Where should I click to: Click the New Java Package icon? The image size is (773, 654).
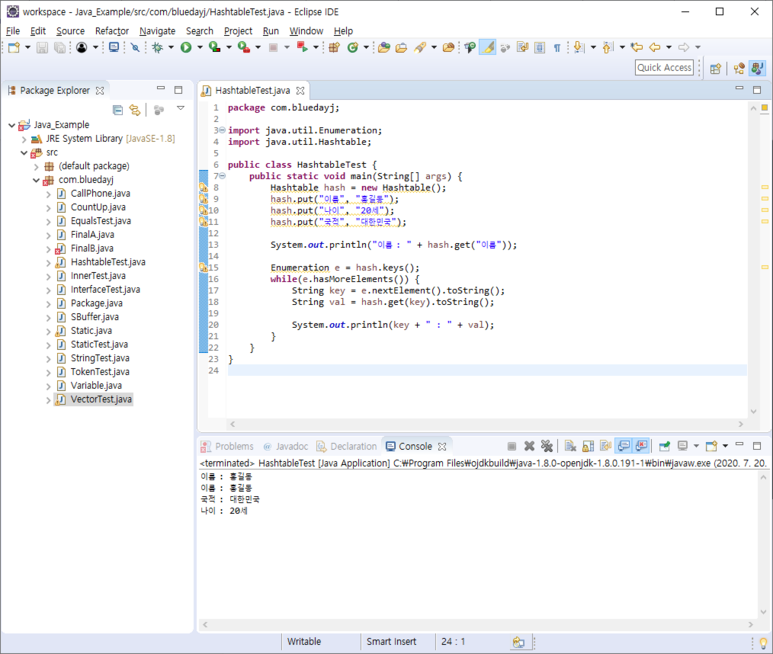335,47
